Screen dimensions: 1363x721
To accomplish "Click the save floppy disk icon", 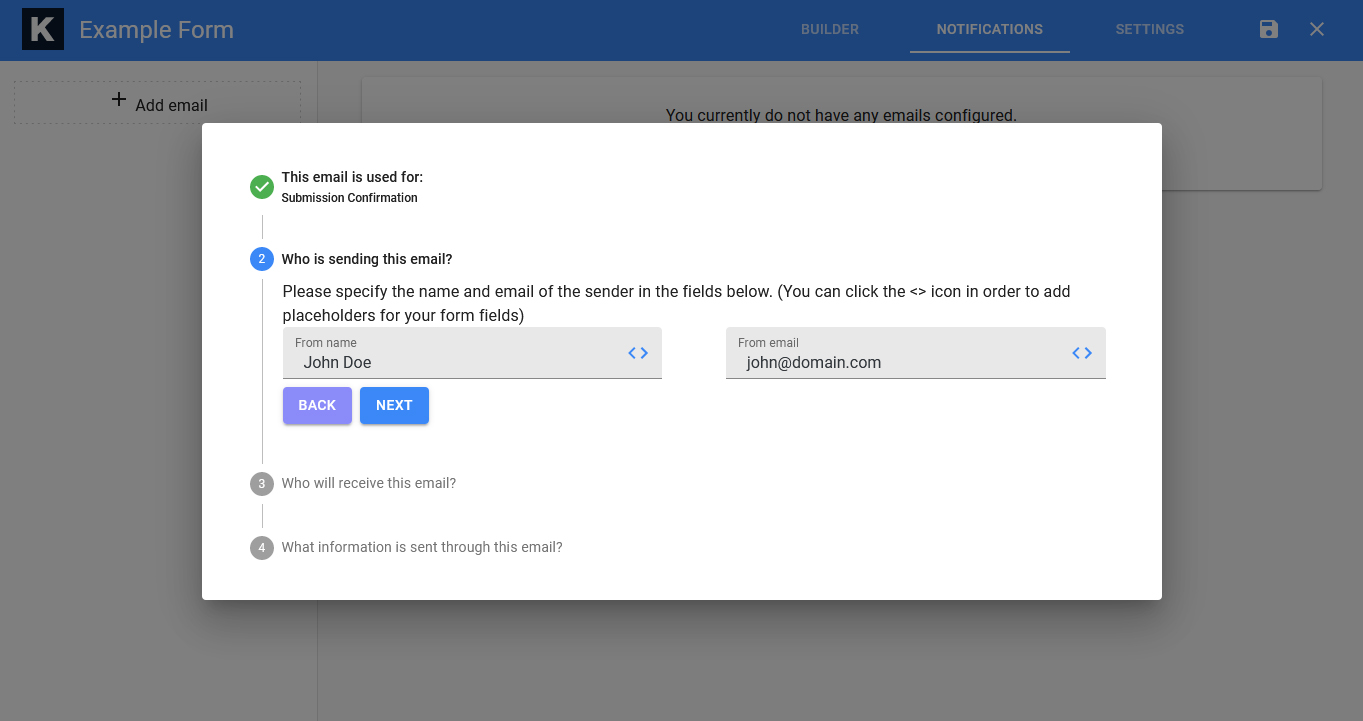I will click(1269, 29).
